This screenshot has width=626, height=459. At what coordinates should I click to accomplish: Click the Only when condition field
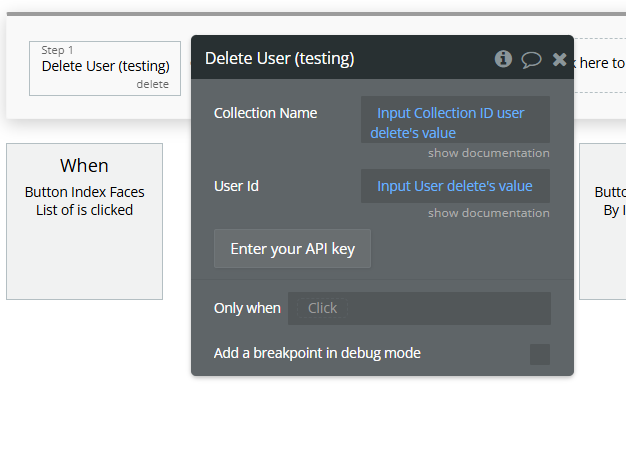pos(419,308)
